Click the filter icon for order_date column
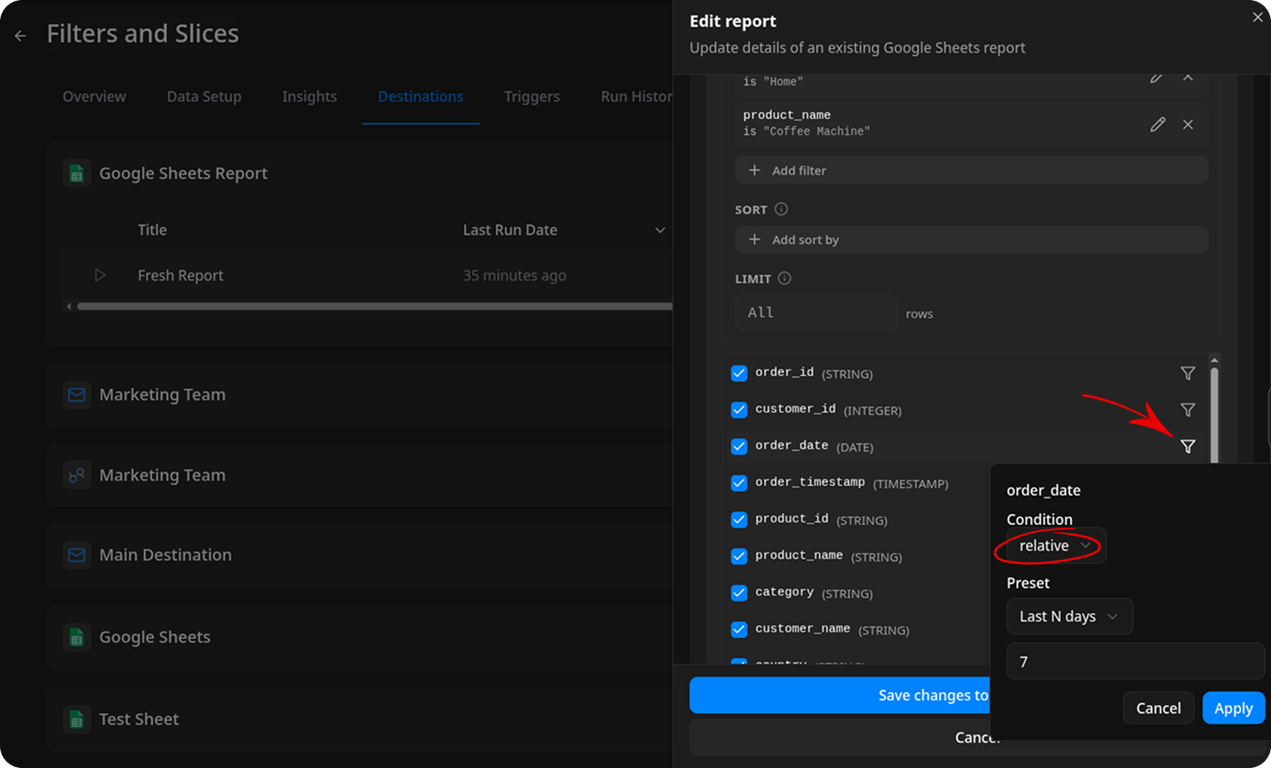This screenshot has width=1271, height=768. 1188,447
